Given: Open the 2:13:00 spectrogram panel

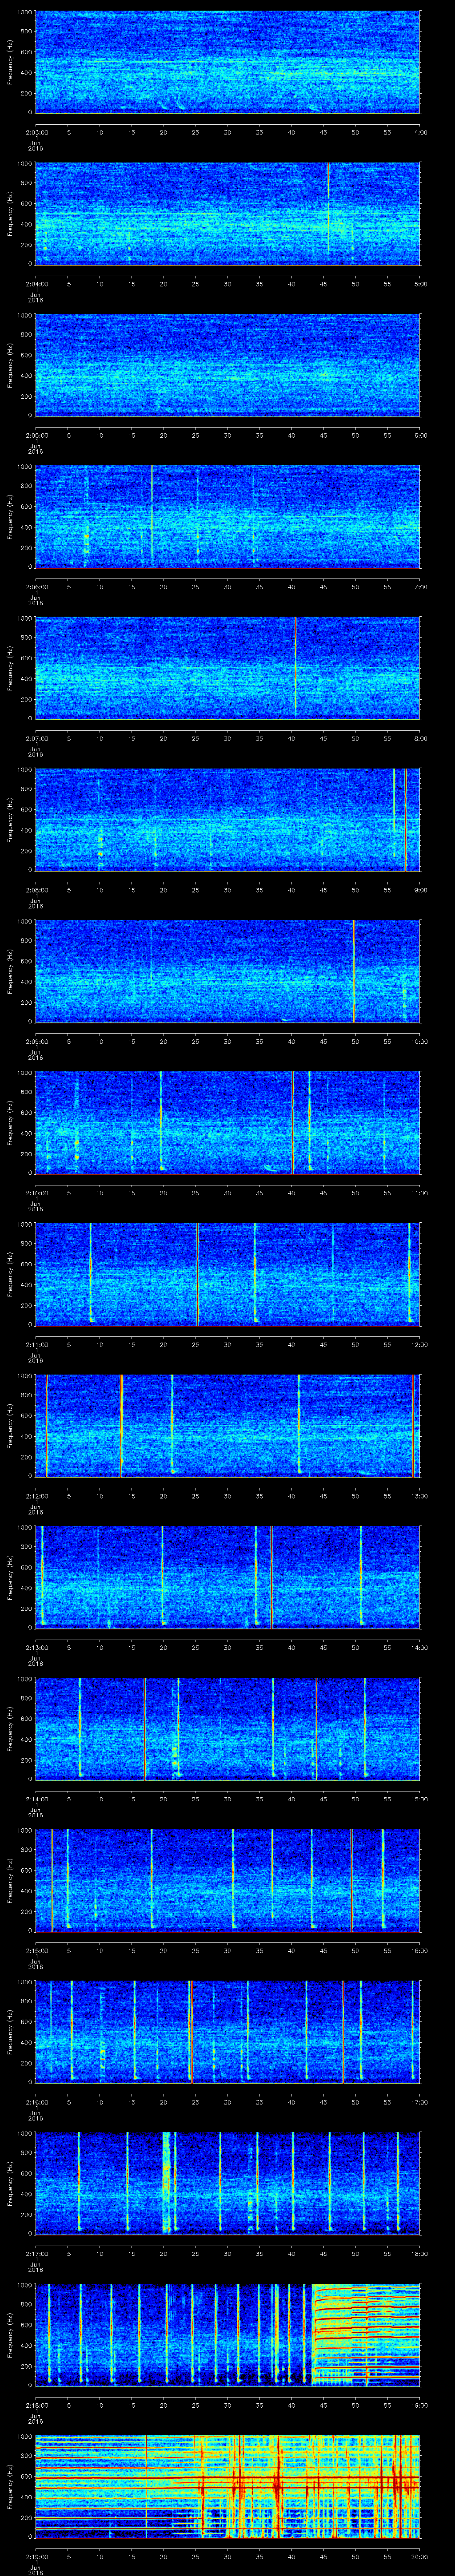Looking at the screenshot, I should pyautogui.click(x=227, y=1577).
